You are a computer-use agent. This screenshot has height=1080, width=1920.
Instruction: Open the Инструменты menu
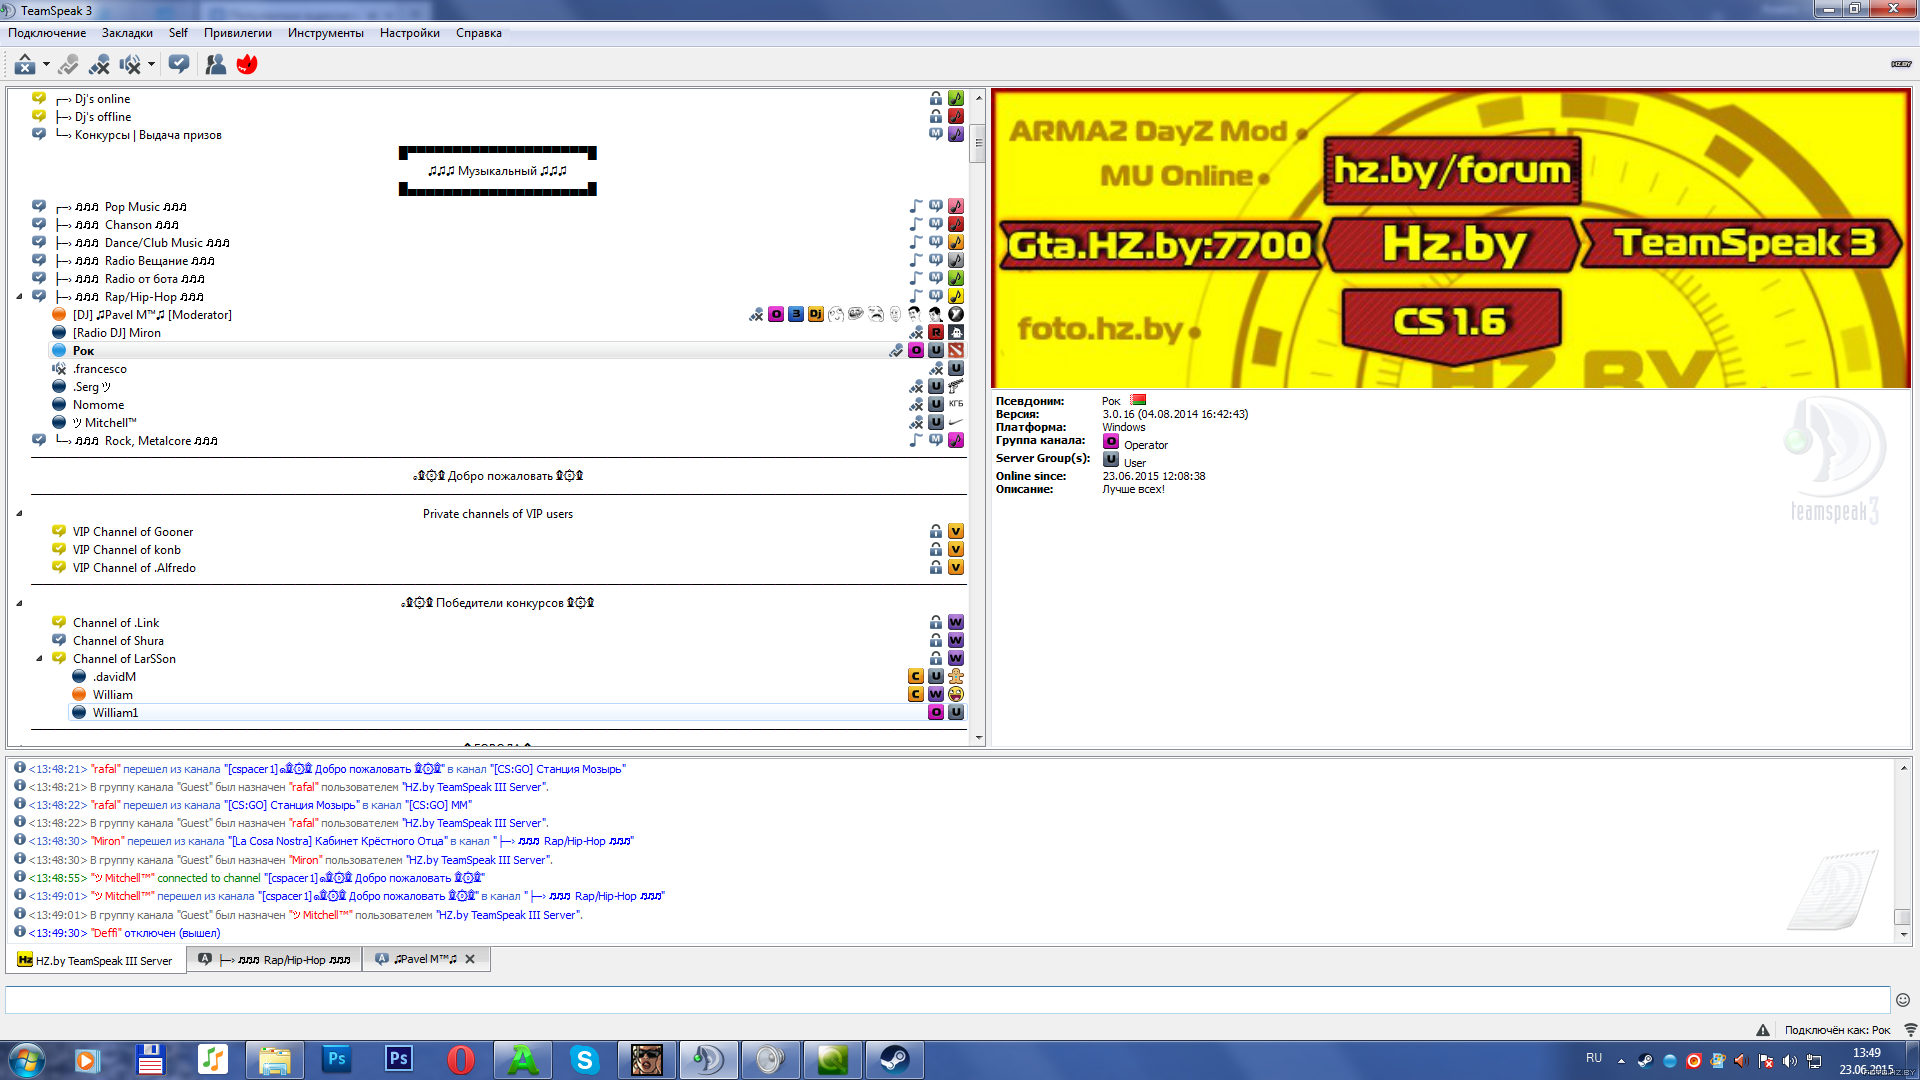click(326, 33)
